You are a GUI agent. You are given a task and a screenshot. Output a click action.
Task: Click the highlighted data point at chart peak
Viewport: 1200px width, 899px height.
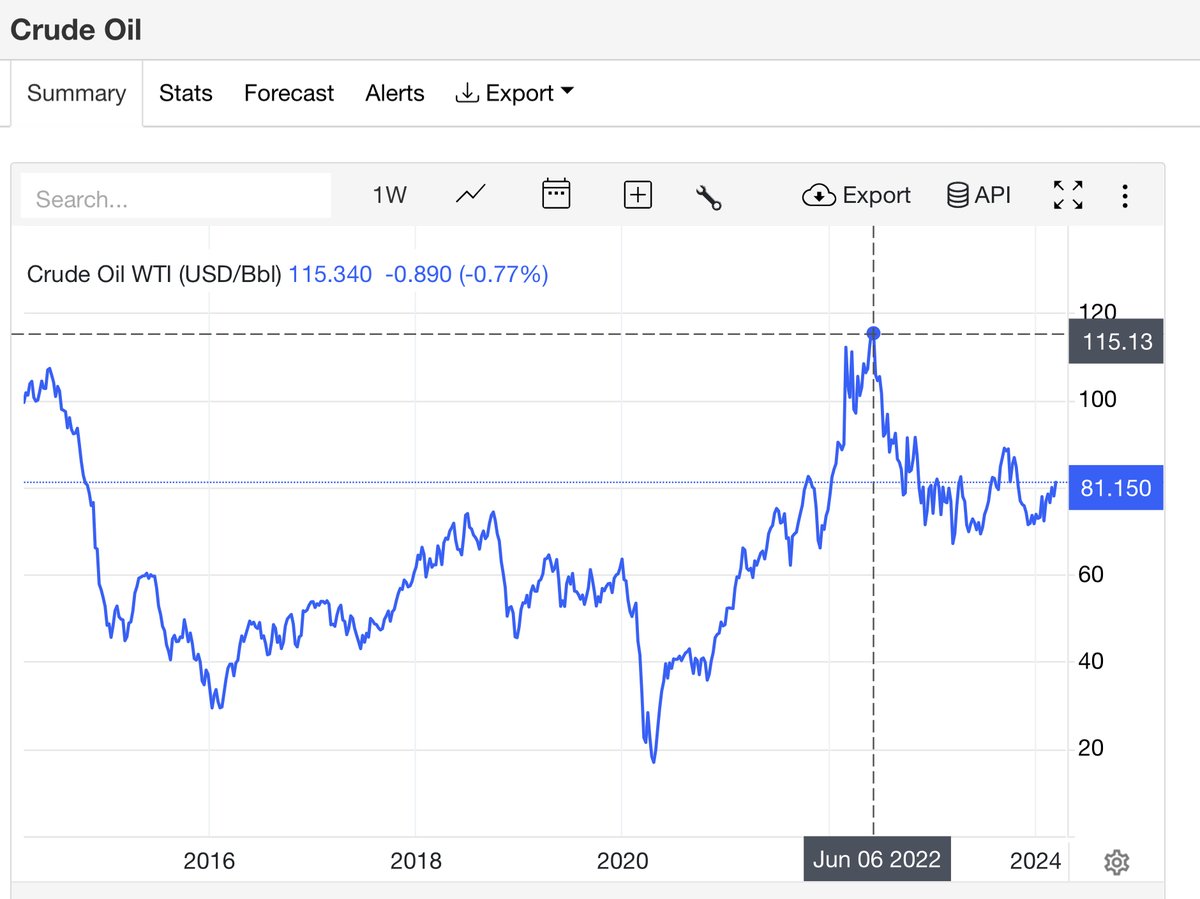[x=874, y=333]
